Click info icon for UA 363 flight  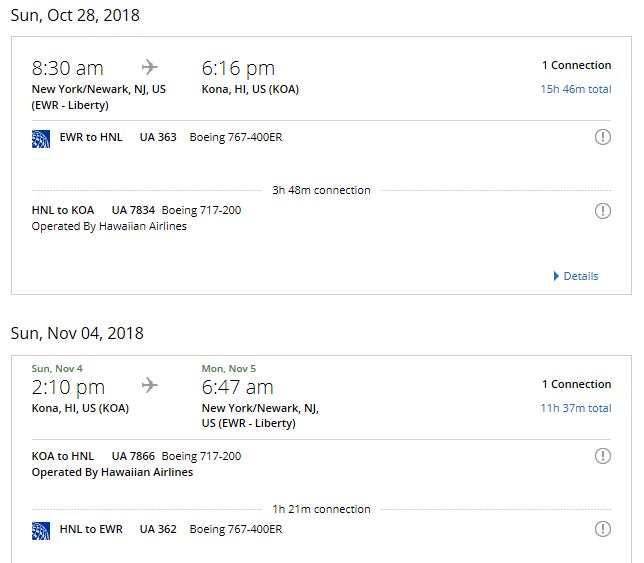602,137
